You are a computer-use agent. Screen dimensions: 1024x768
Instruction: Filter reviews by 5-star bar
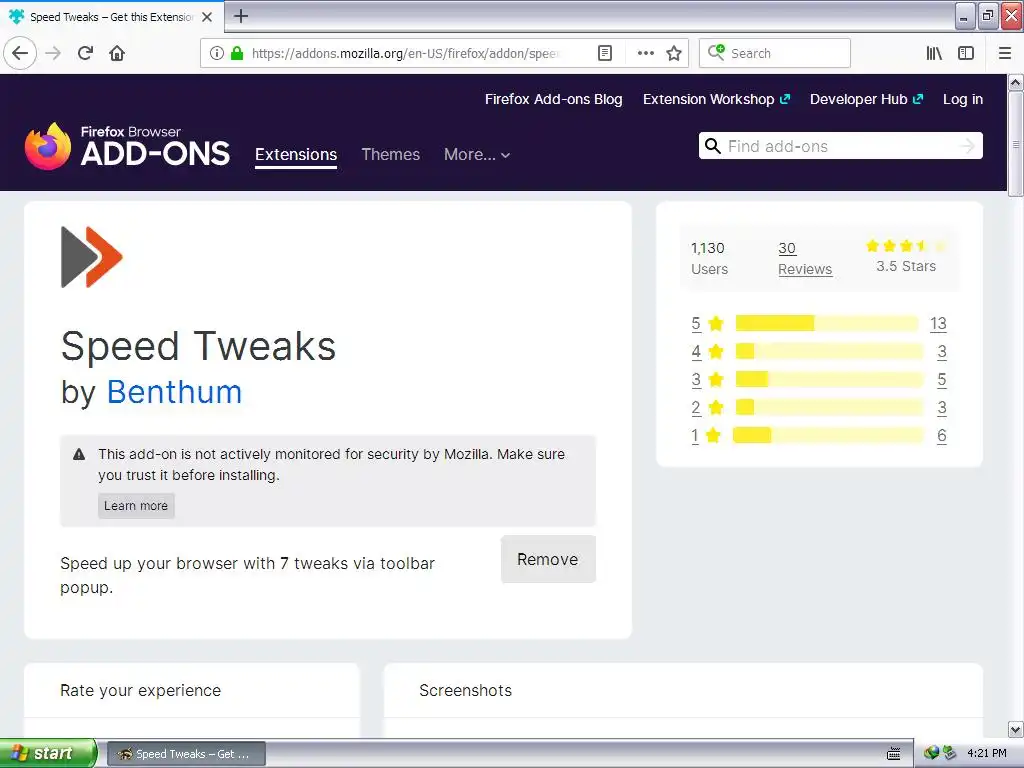pyautogui.click(x=827, y=323)
